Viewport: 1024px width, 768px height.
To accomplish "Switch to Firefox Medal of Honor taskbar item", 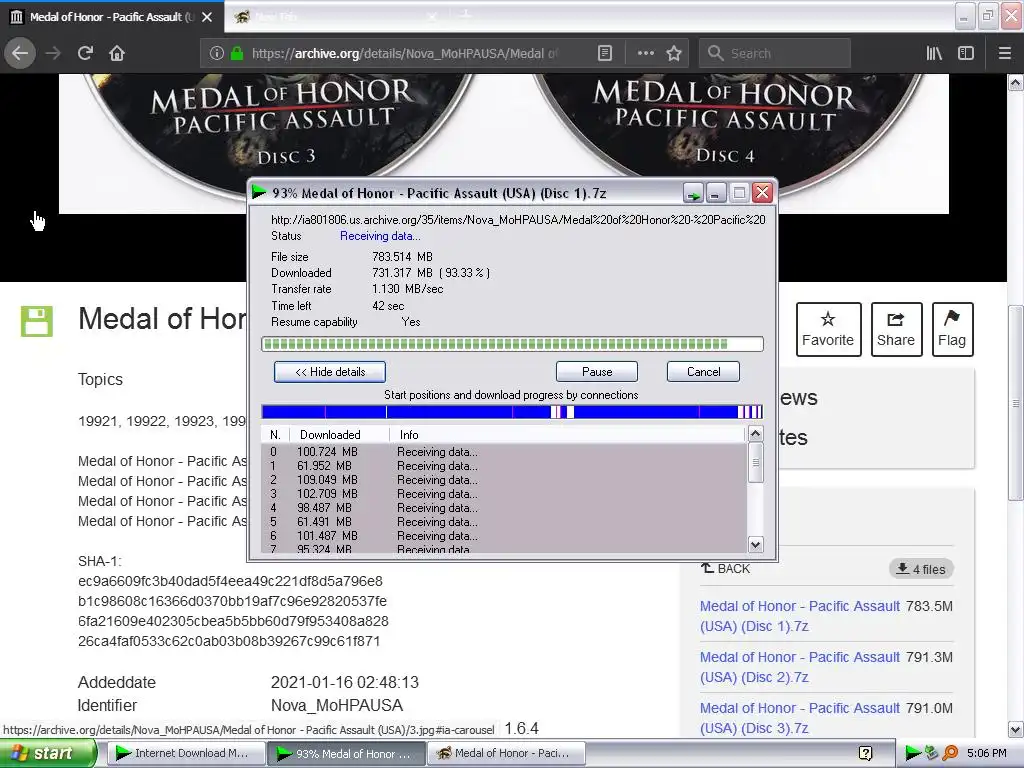I will (x=506, y=753).
